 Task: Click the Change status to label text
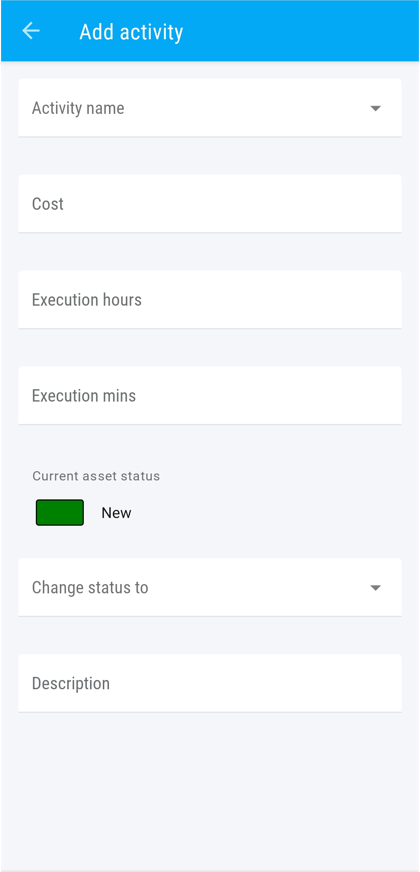point(90,587)
